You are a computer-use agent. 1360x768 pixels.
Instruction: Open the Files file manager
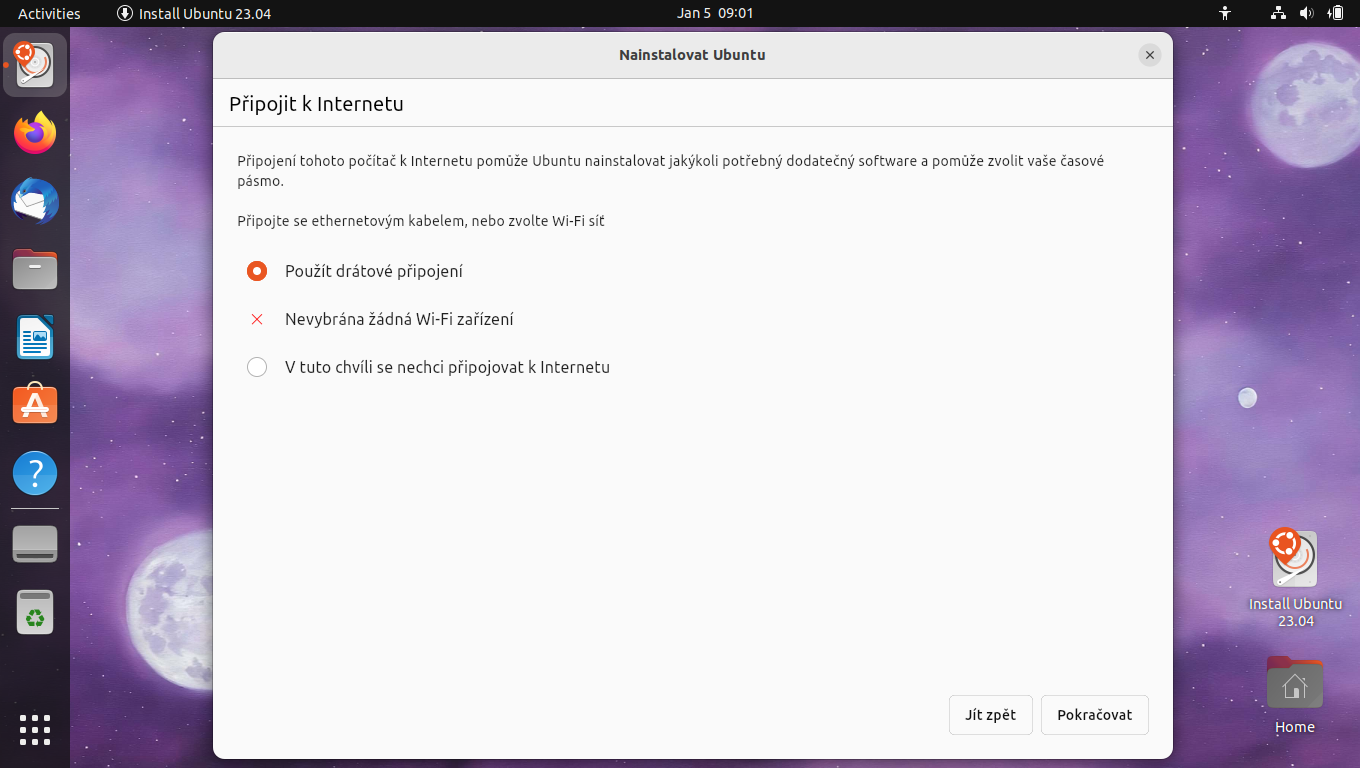(34, 269)
